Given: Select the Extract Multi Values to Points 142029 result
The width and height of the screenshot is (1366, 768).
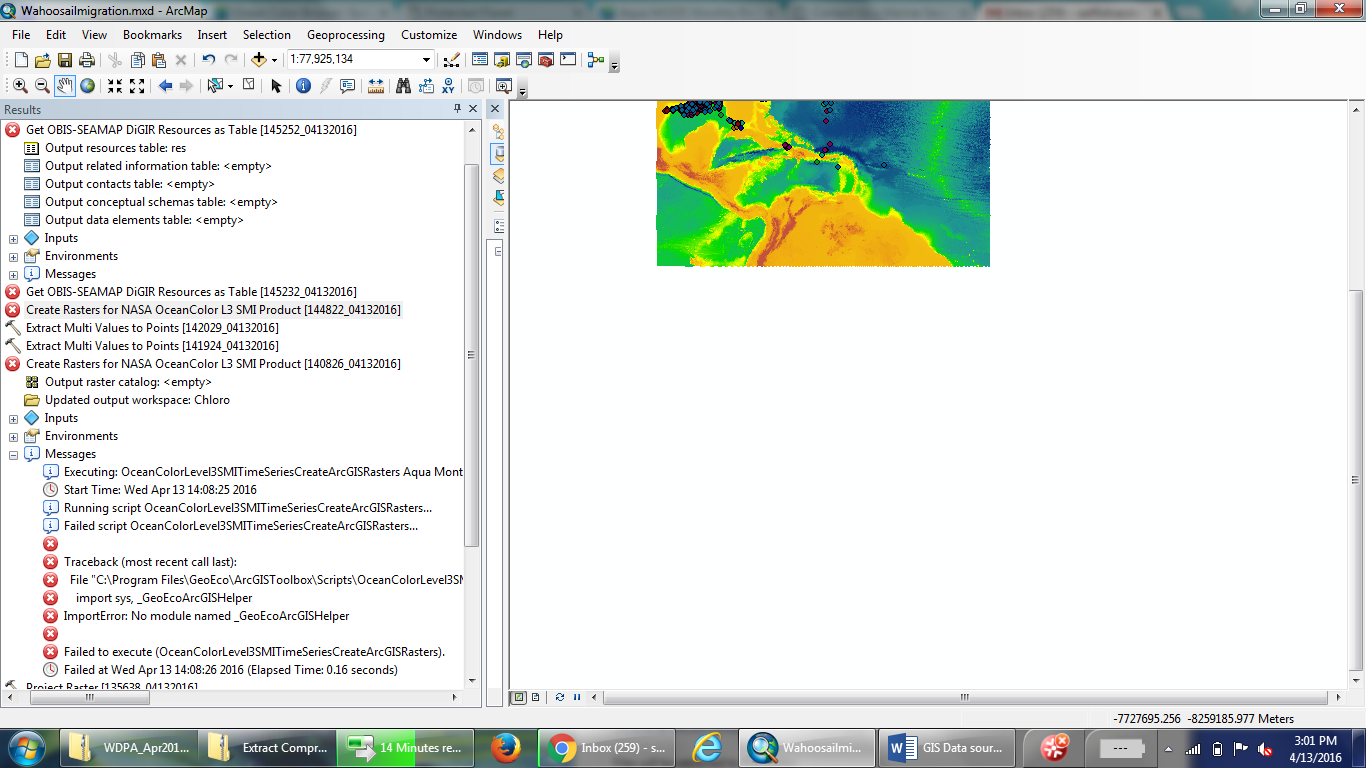Looking at the screenshot, I should (x=152, y=328).
